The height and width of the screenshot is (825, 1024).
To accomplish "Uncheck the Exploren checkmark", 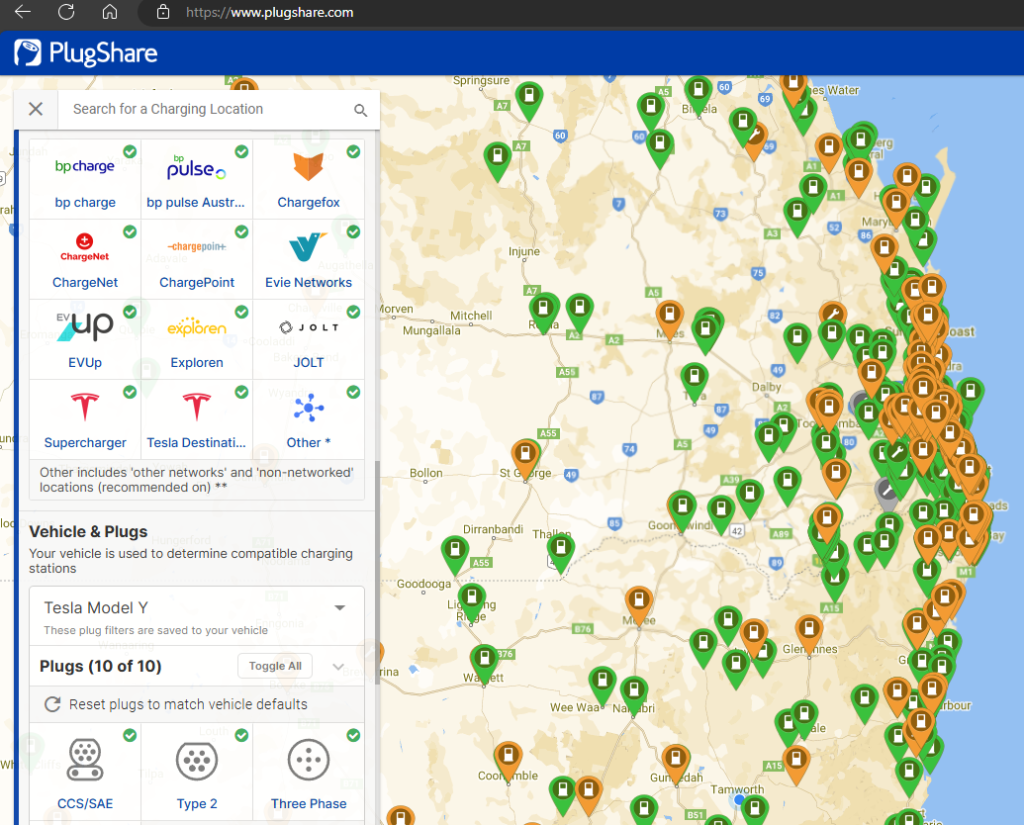I will tap(242, 312).
